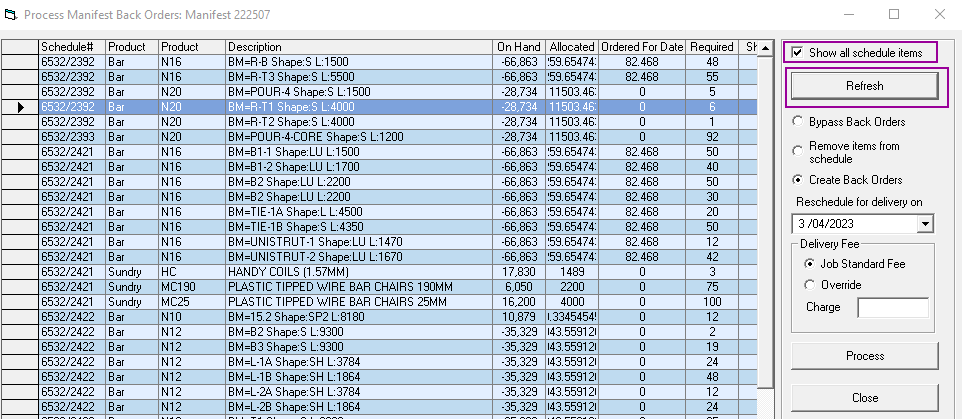
Task: Click the Schedule# column header
Action: tap(72, 47)
